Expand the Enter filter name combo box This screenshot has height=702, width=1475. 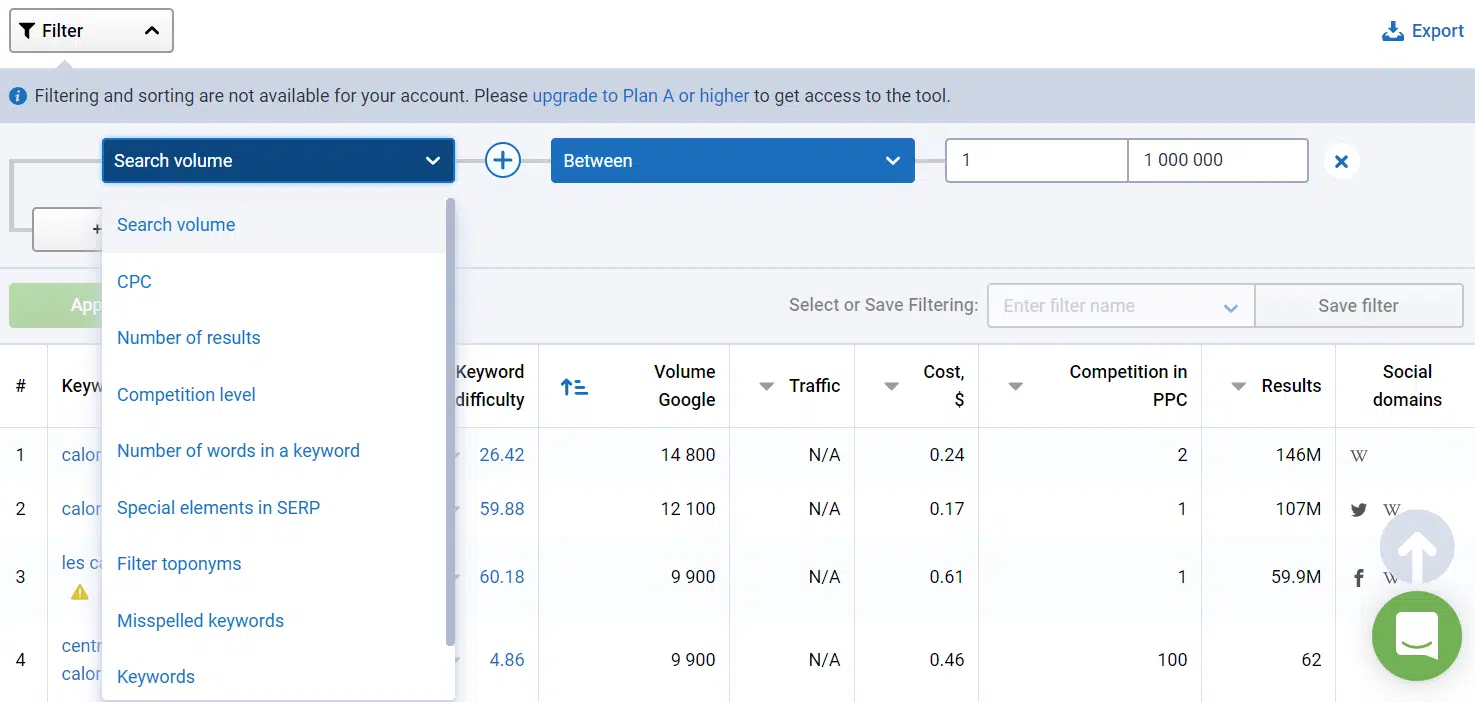[x=1120, y=306]
